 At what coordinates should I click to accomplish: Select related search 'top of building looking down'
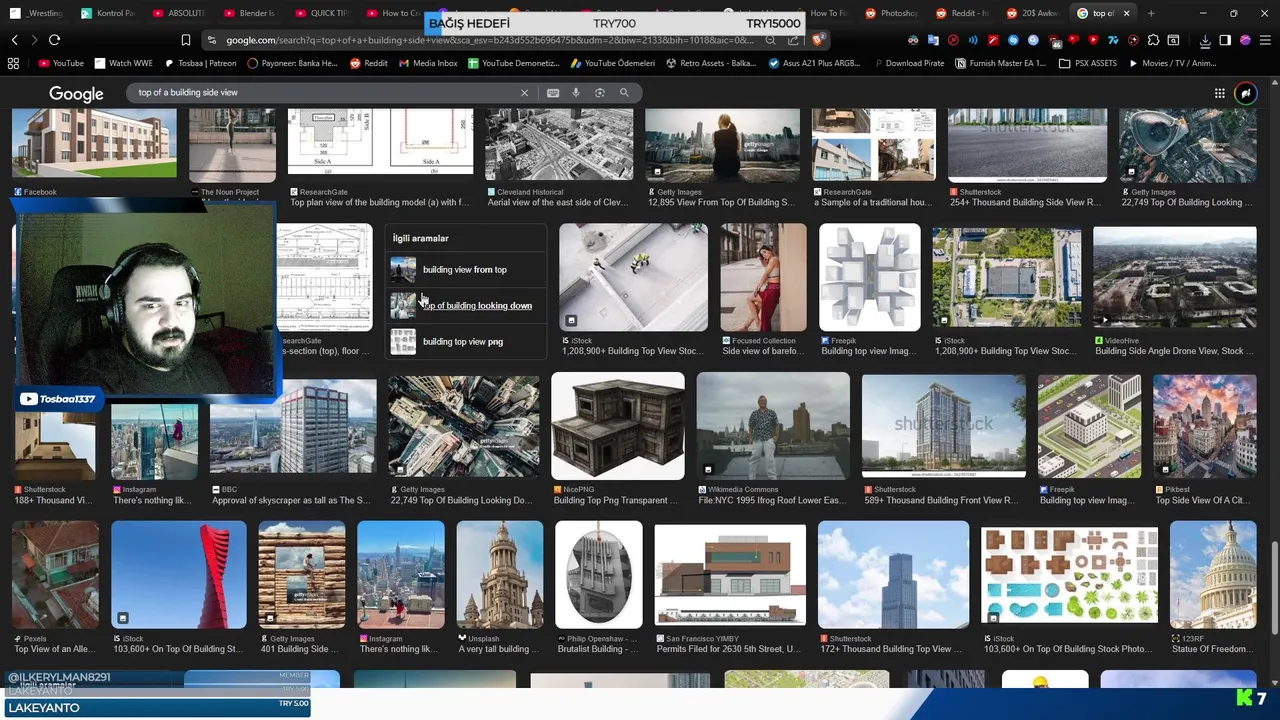point(466,305)
